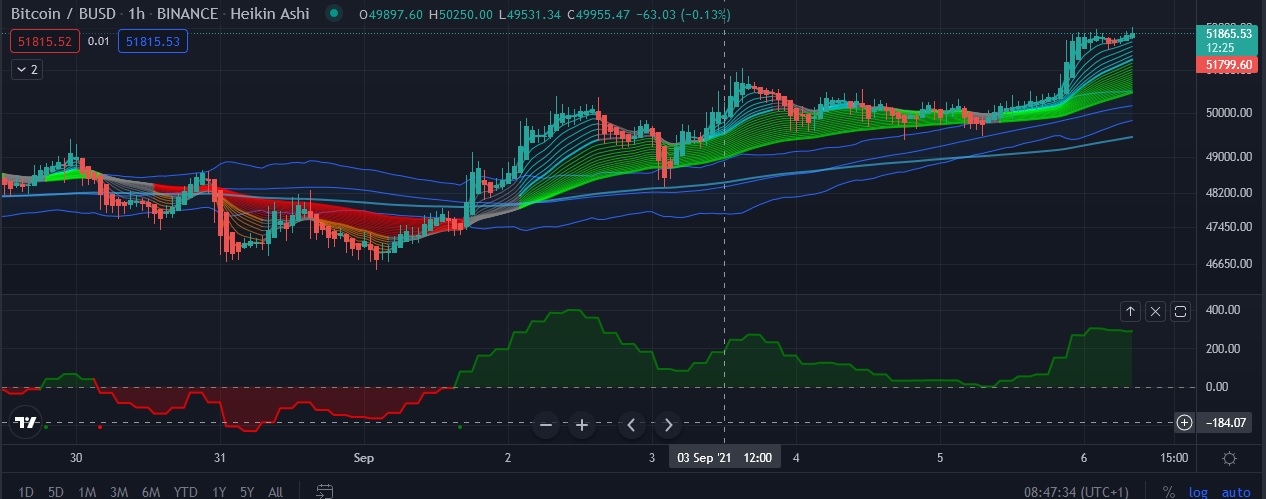The image size is (1266, 499).
Task: Maximize the indicator pane
Action: (1181, 311)
